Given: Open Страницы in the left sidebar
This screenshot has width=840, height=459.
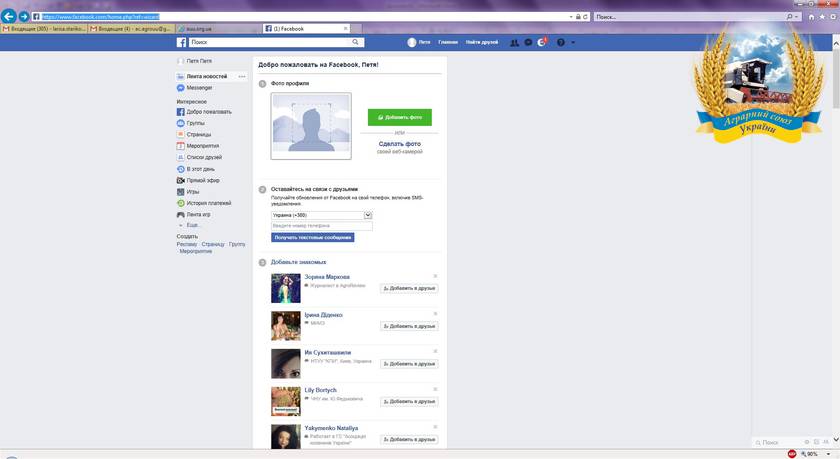Looking at the screenshot, I should (194, 134).
